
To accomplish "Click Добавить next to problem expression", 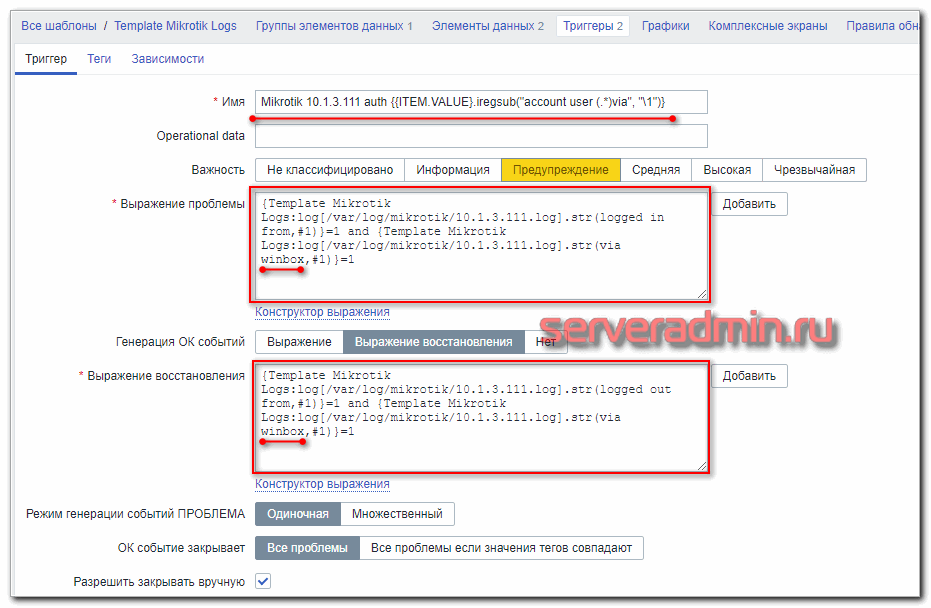I will (x=749, y=204).
